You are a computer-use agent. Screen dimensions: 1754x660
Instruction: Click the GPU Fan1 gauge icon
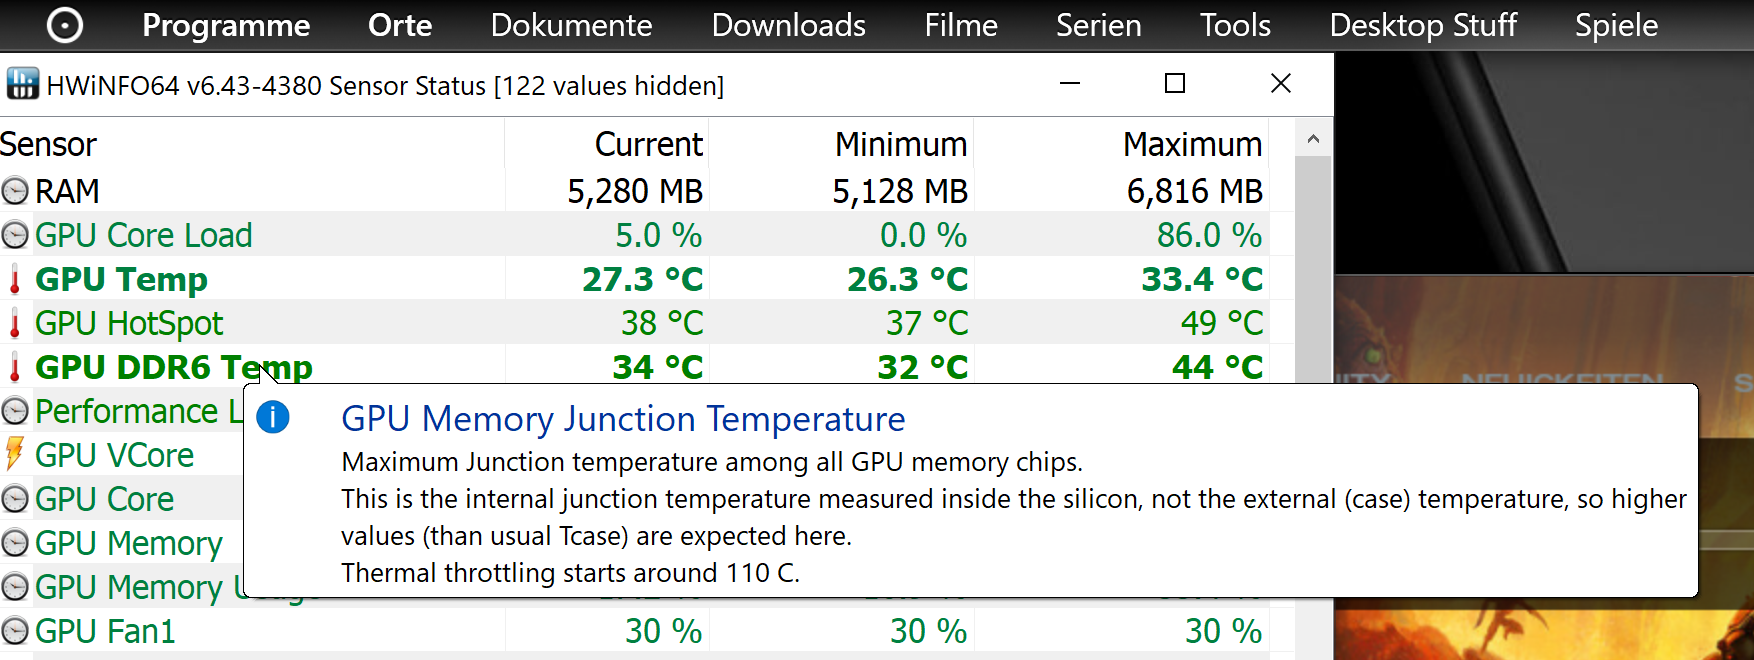point(15,631)
